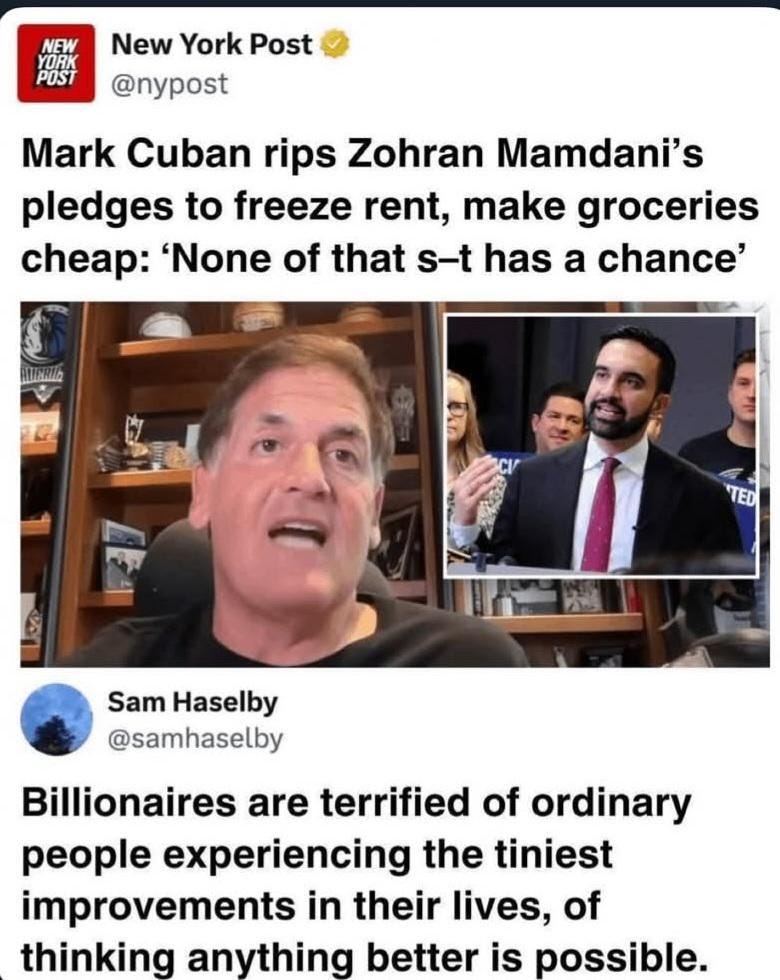The width and height of the screenshot is (780, 980).
Task: Click the gold verified badge
Action: pyautogui.click(x=335, y=44)
